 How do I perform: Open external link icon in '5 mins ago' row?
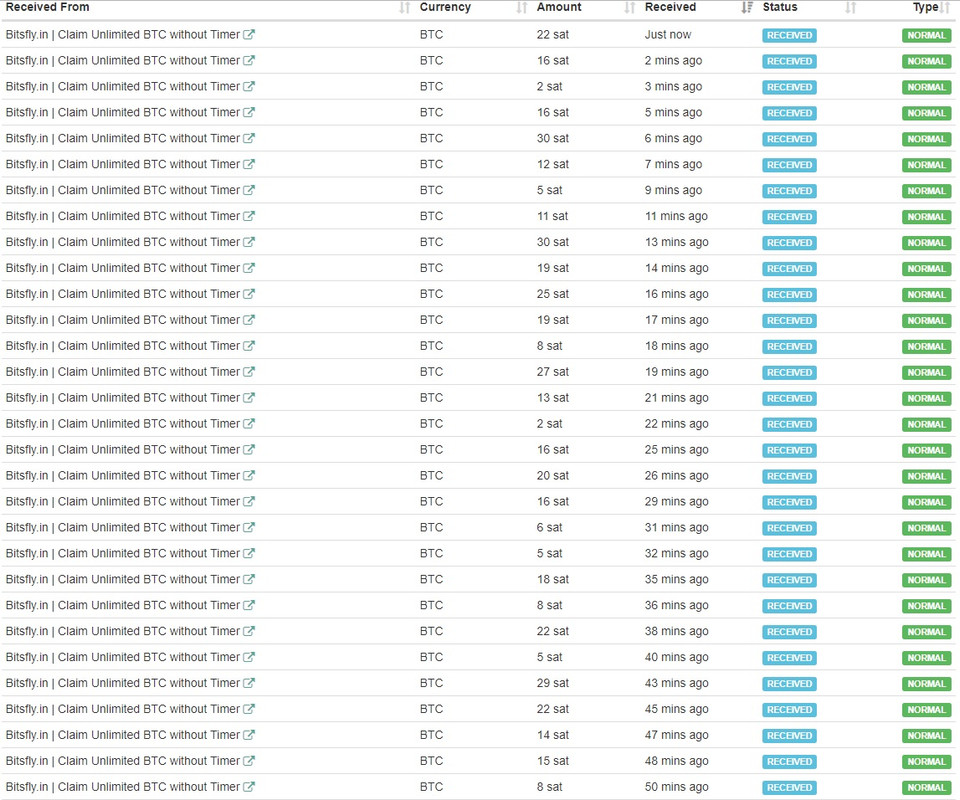point(249,113)
